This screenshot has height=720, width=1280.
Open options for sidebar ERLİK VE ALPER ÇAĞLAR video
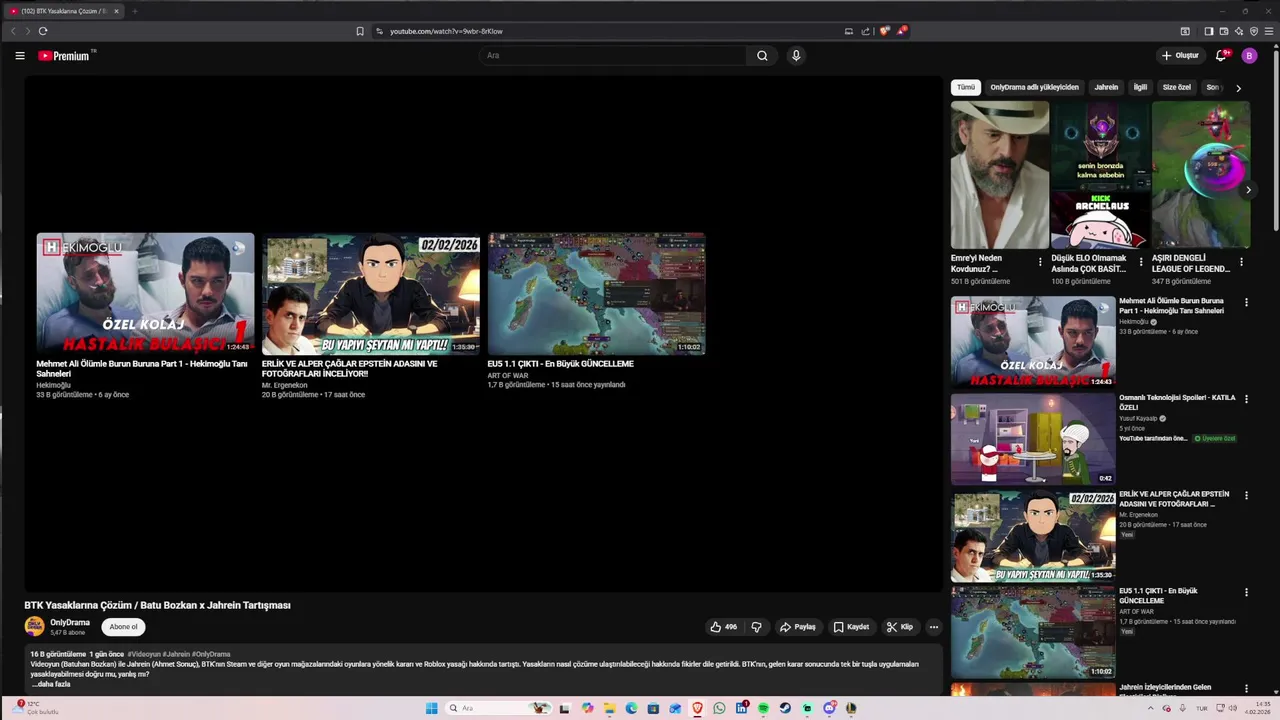[x=1246, y=495]
